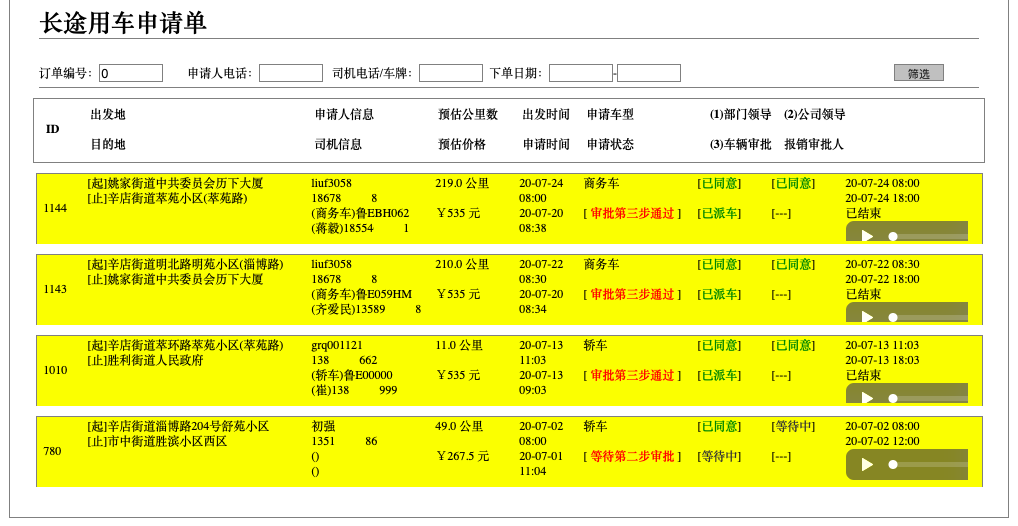The image size is (1018, 526).
Task: Click 审批第三步通过 status in order 1010
Action: tap(632, 376)
